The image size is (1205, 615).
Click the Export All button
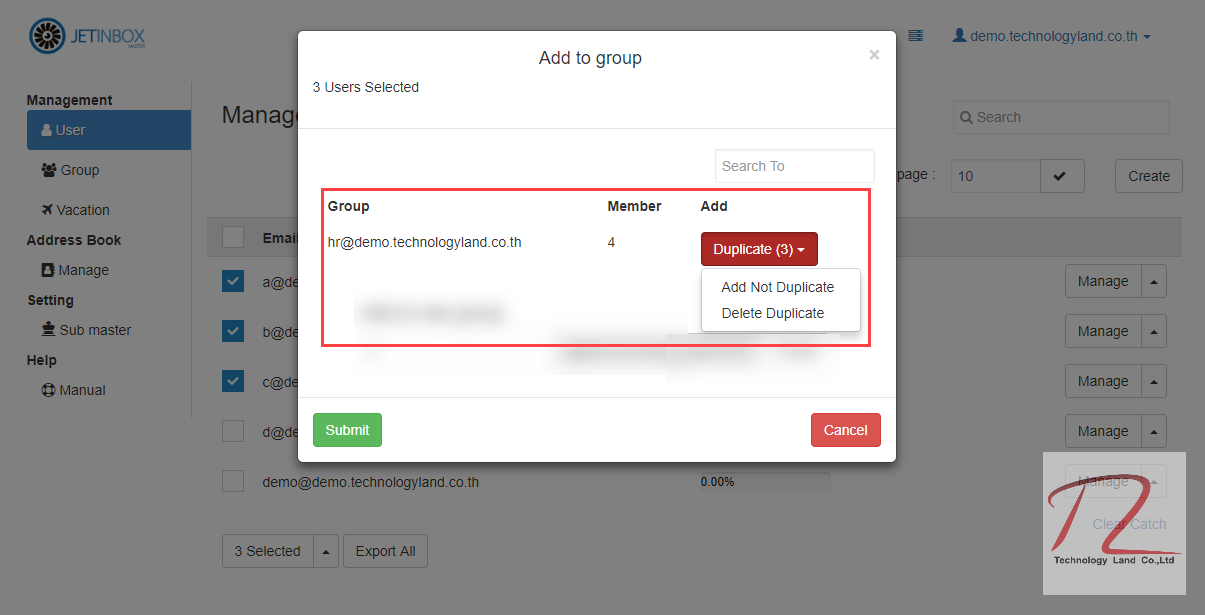(x=386, y=551)
